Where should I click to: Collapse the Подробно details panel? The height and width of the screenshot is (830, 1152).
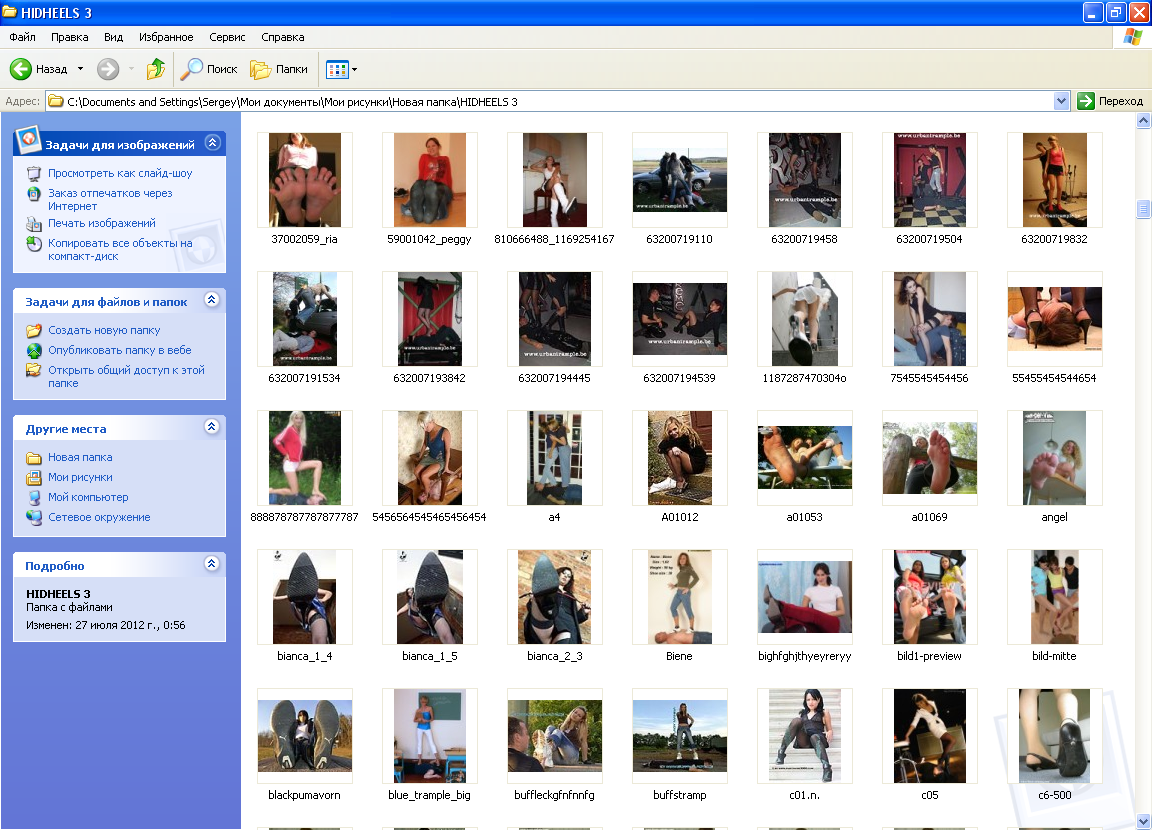click(212, 563)
